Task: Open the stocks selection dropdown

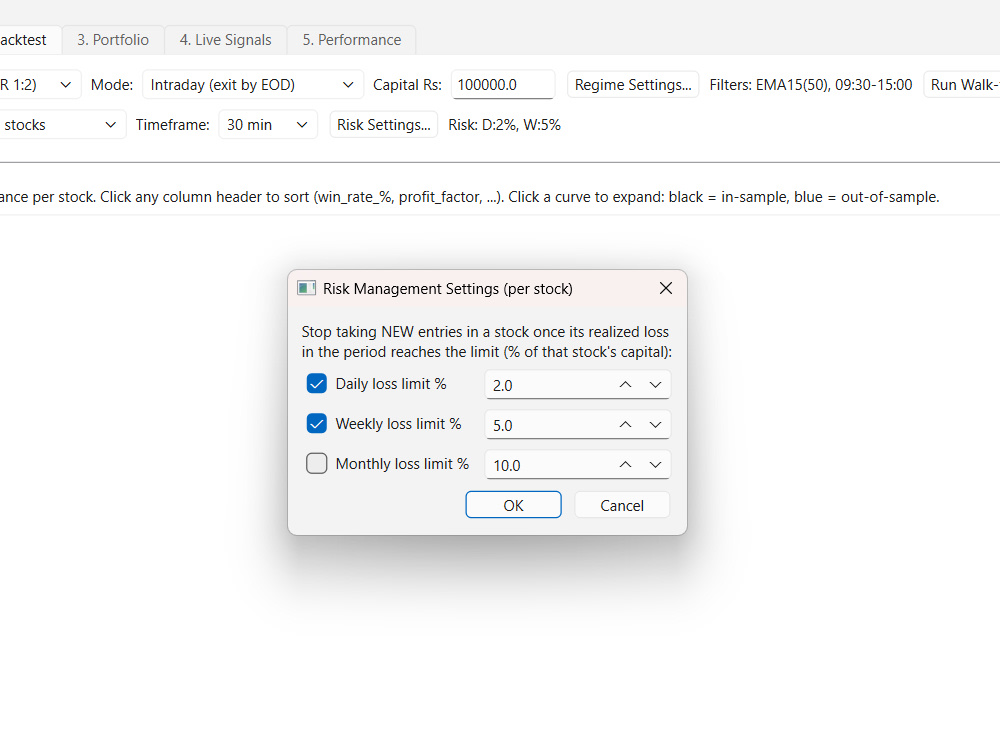Action: 62,124
